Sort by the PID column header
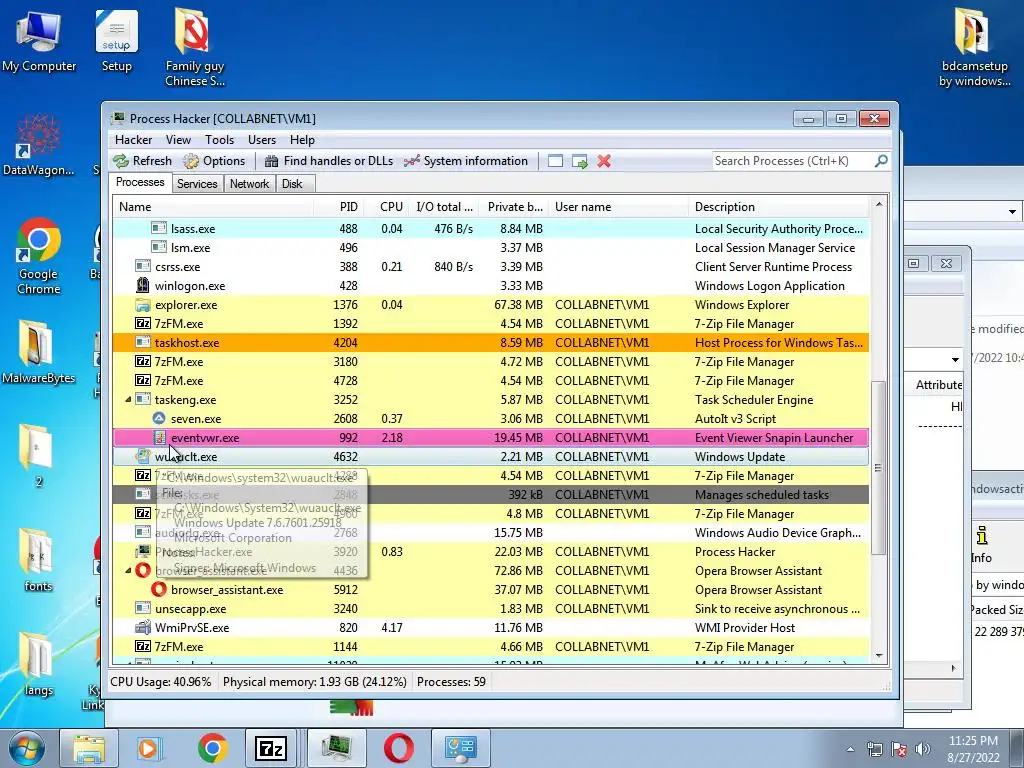The width and height of the screenshot is (1024, 768). click(x=339, y=207)
